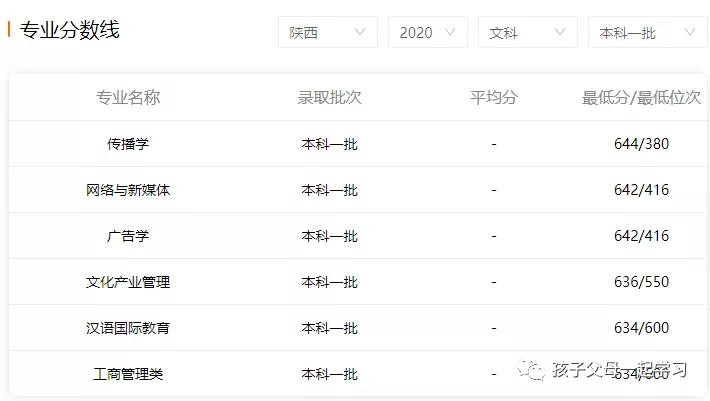Click the 636/550 minimum score cell
Viewport: 710px width, 401px height.
click(x=641, y=282)
